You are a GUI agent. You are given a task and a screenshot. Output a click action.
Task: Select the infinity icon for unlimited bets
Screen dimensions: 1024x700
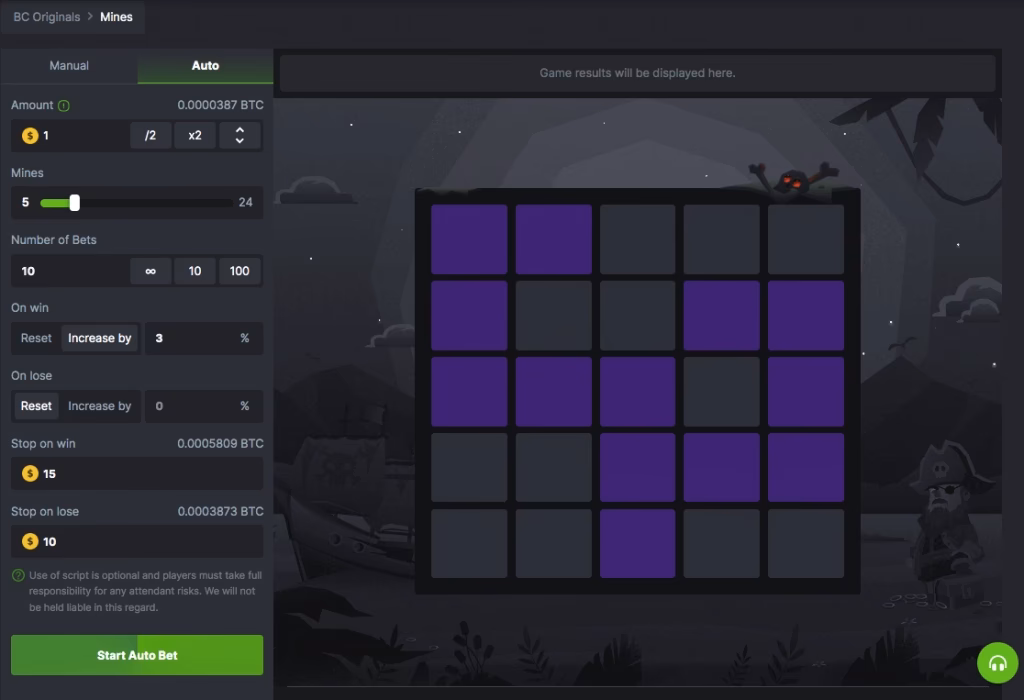151,271
